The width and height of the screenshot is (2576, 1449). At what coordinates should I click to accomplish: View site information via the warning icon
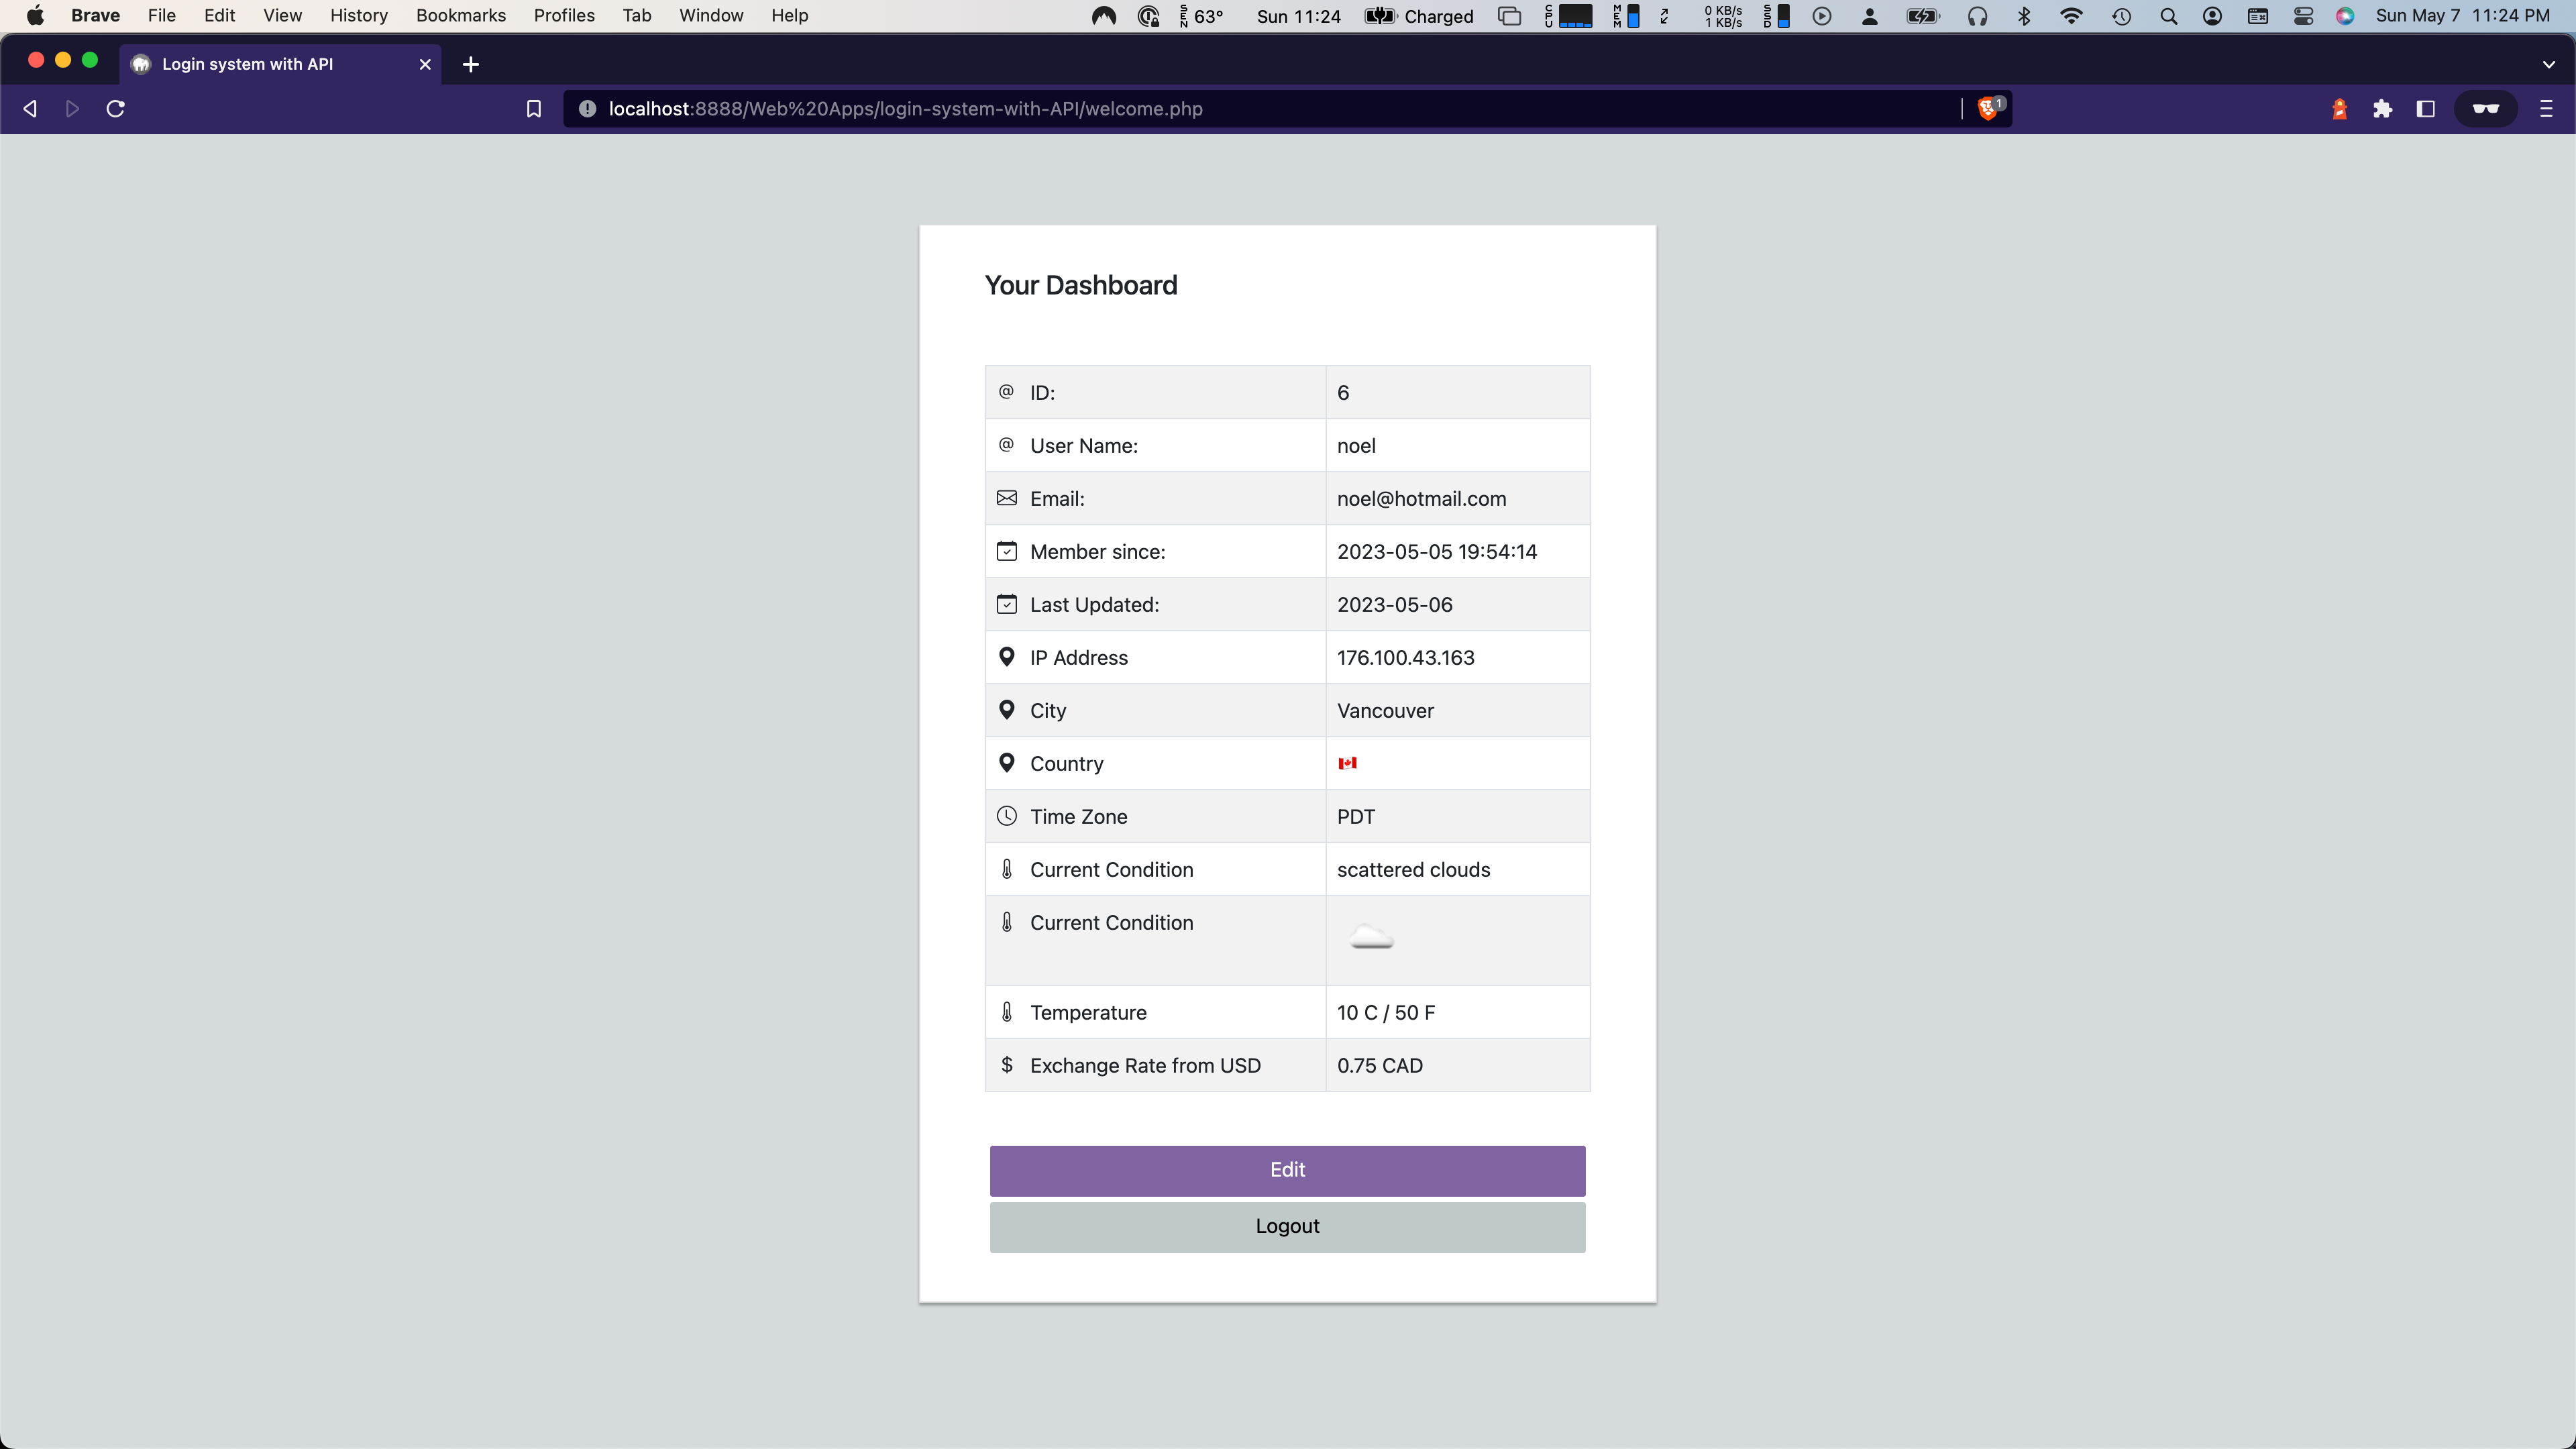[588, 108]
